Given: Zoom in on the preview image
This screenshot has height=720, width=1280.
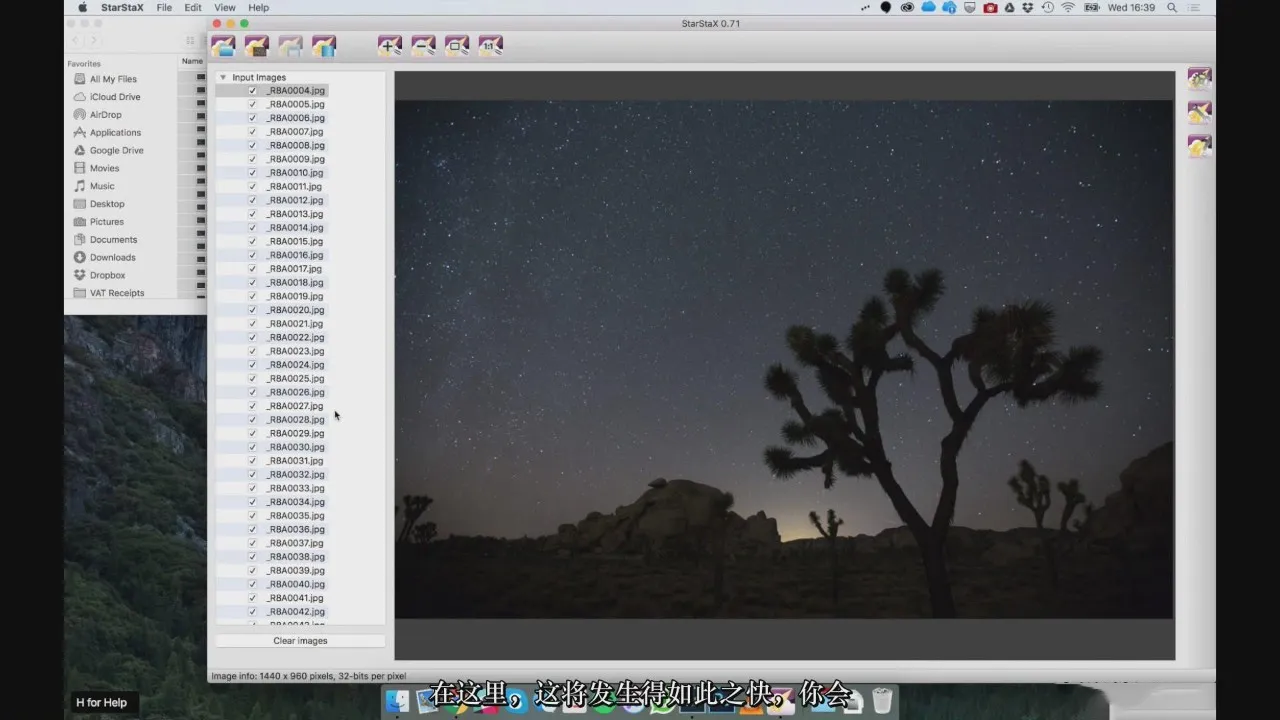Looking at the screenshot, I should (390, 46).
